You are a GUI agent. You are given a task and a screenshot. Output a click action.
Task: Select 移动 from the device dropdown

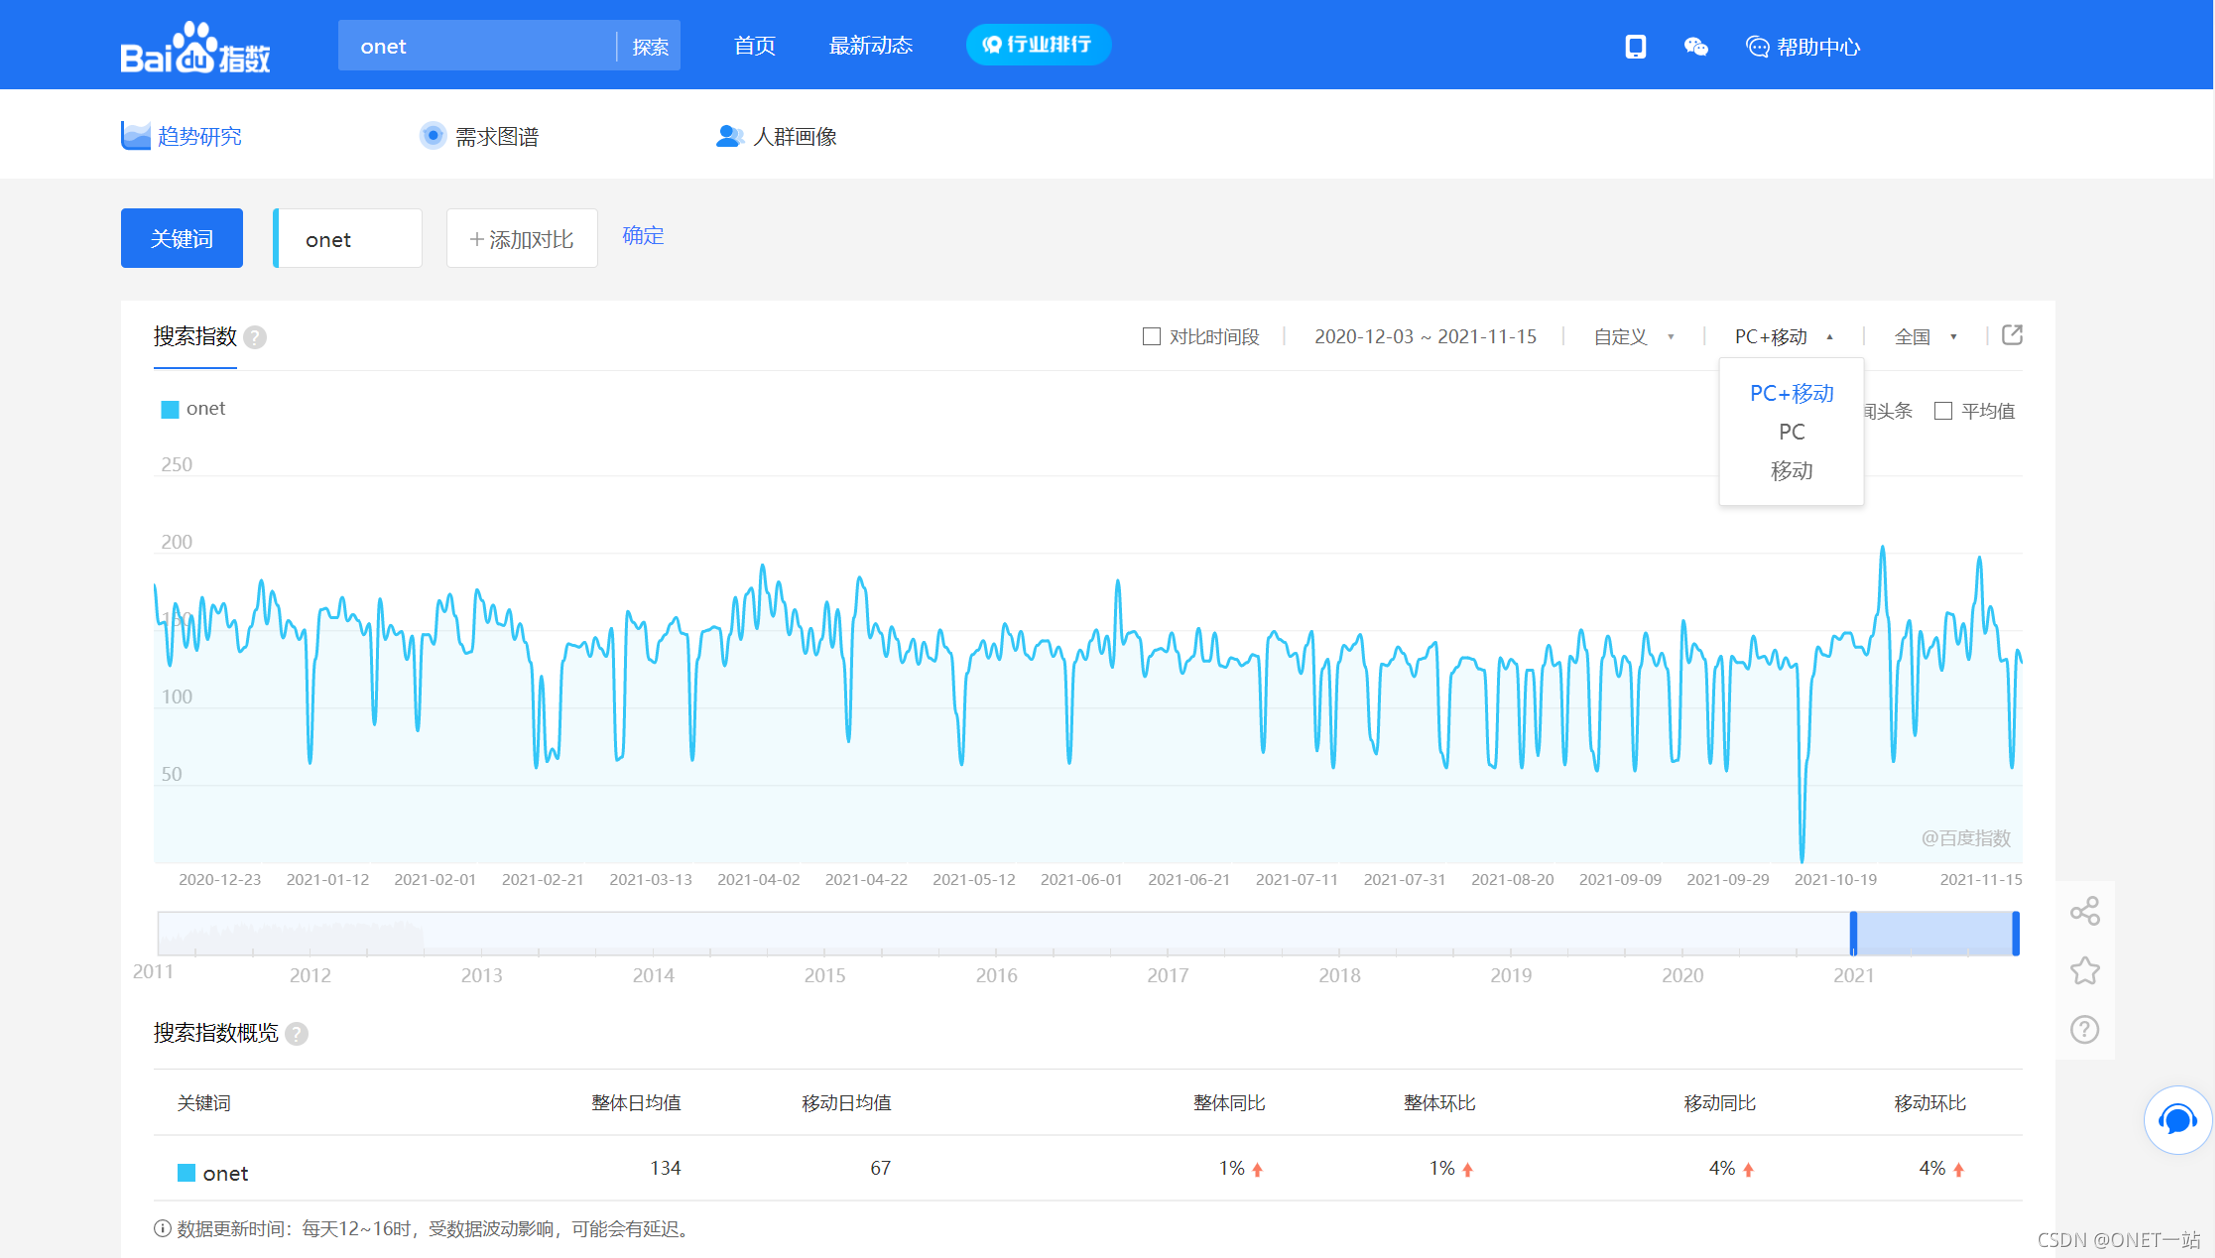(1791, 471)
